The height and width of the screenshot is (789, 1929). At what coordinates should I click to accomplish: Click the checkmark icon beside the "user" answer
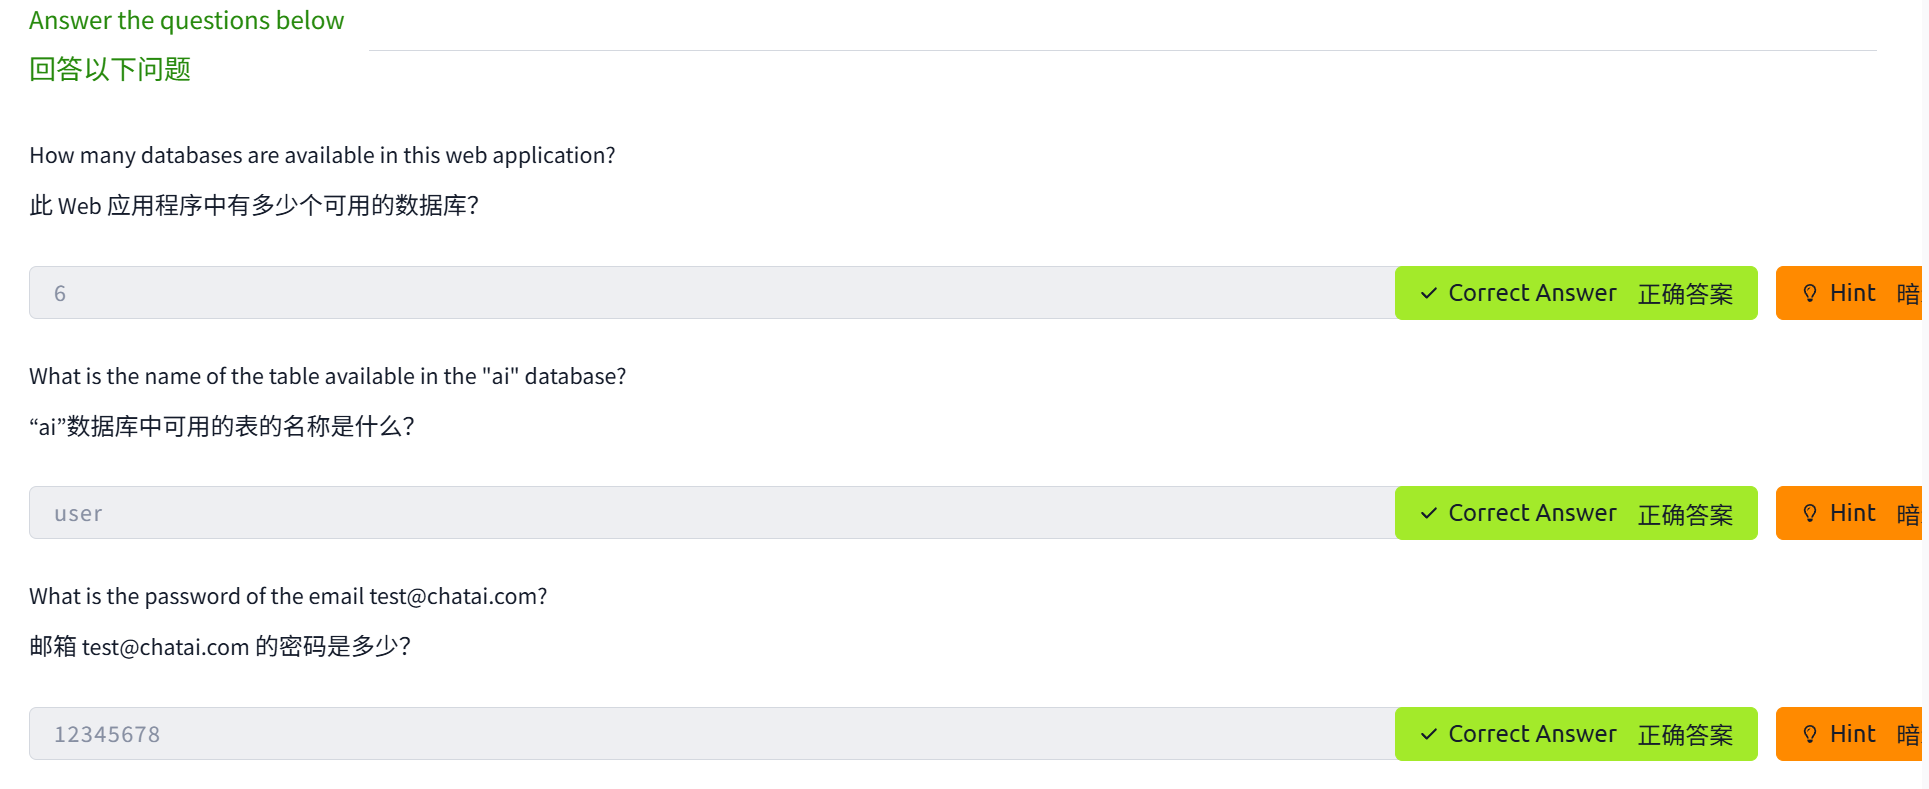tap(1429, 513)
